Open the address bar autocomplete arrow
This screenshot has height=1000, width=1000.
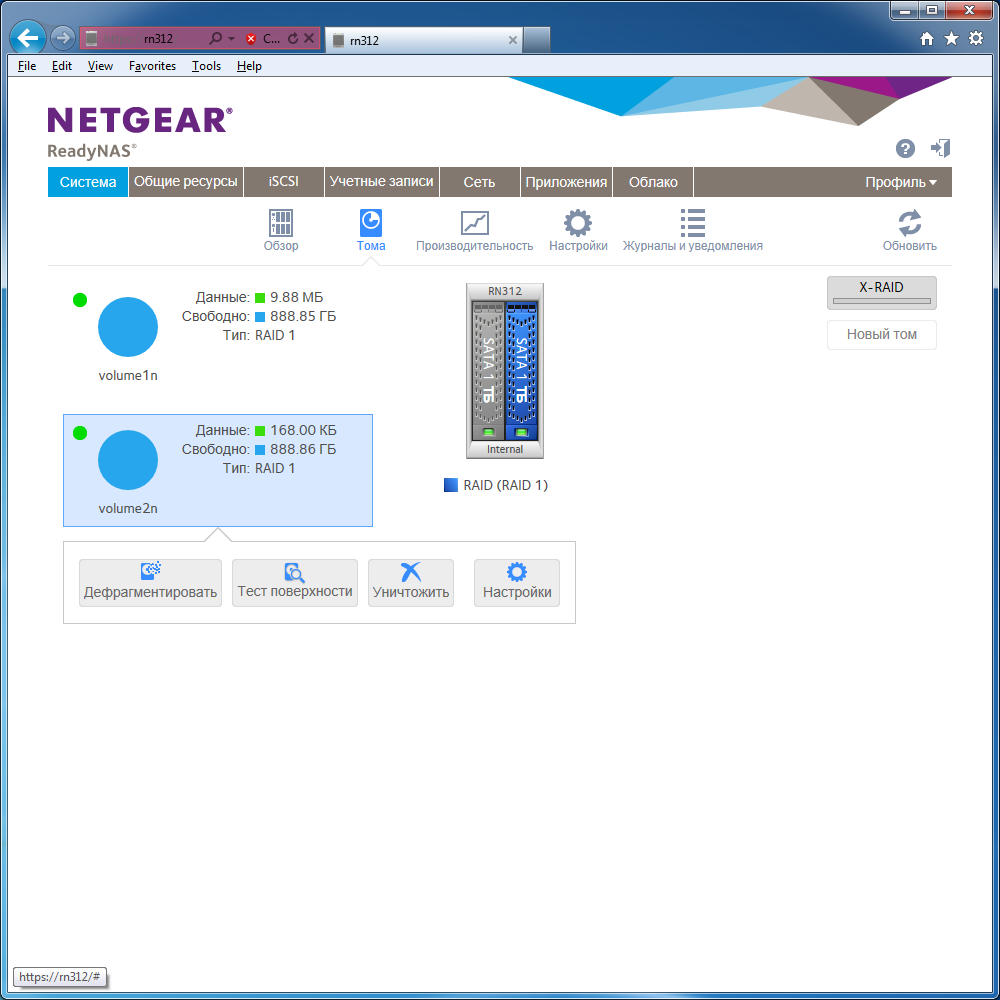click(x=232, y=39)
